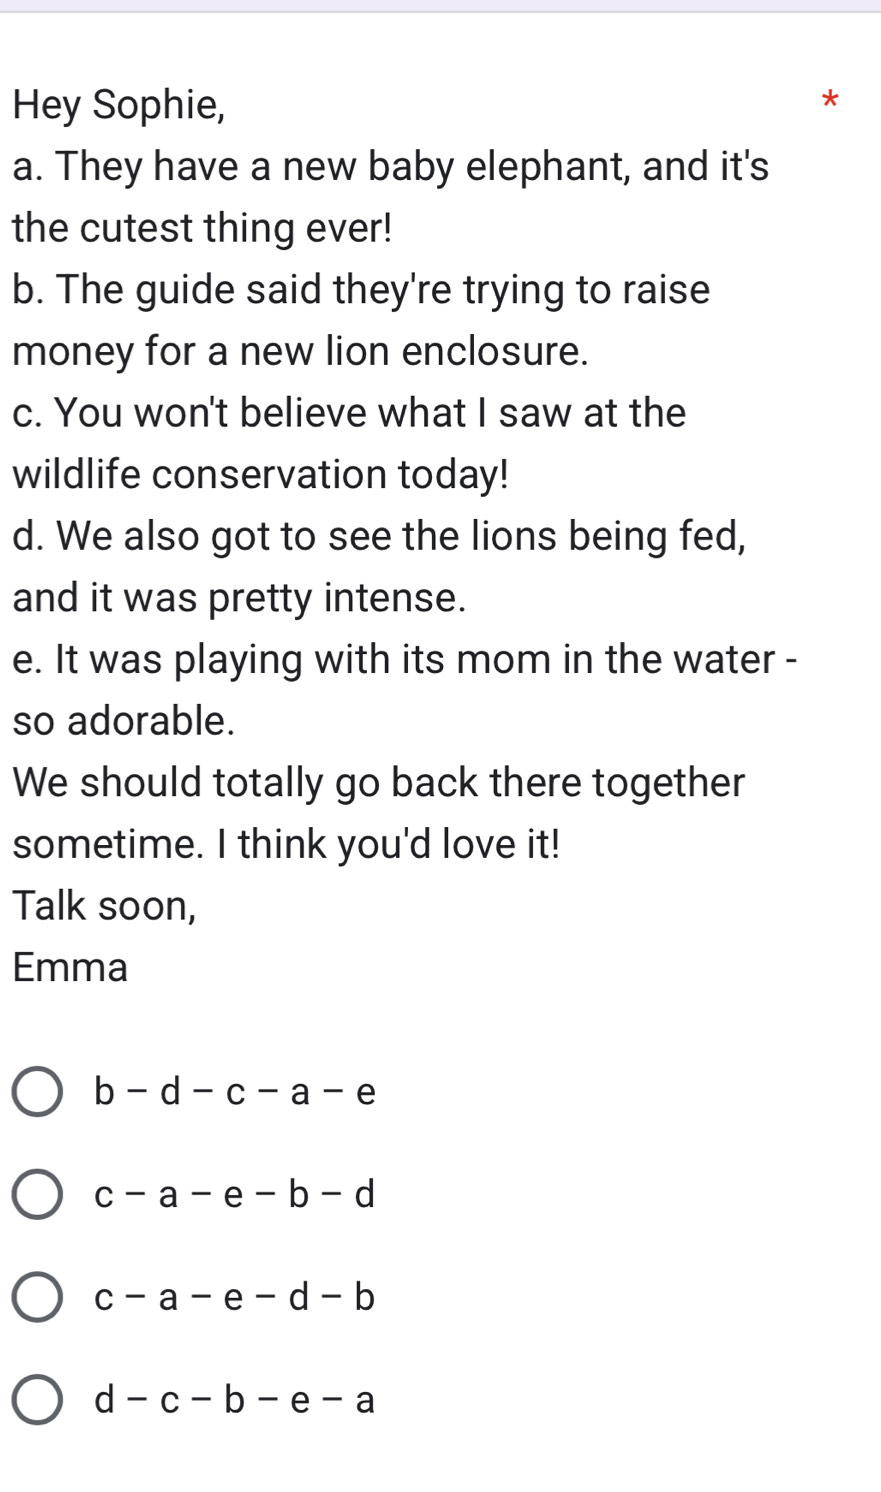Click sentence e 'It was playing with its mom'
This screenshot has width=881, height=1492.
405,660
